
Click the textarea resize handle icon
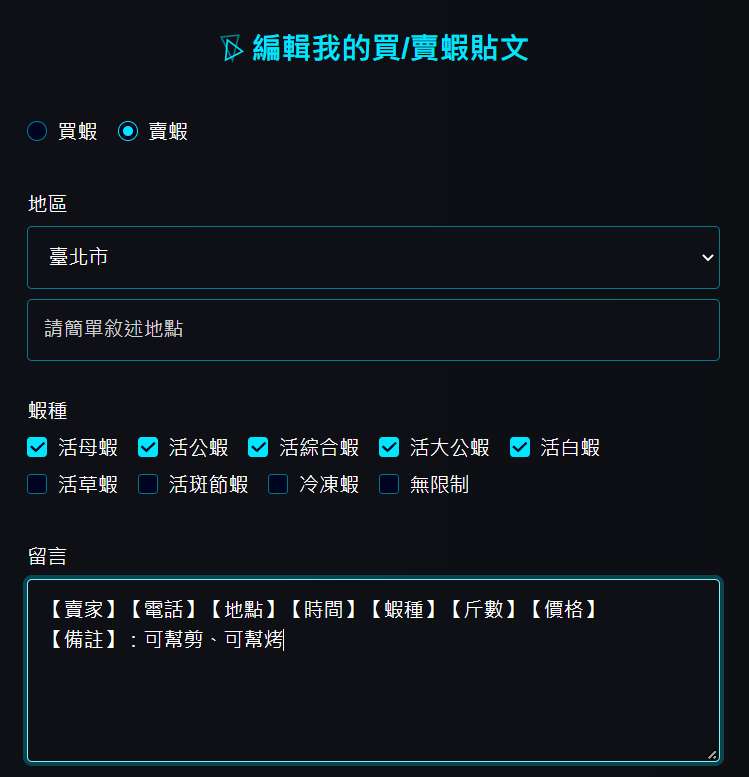point(712,755)
